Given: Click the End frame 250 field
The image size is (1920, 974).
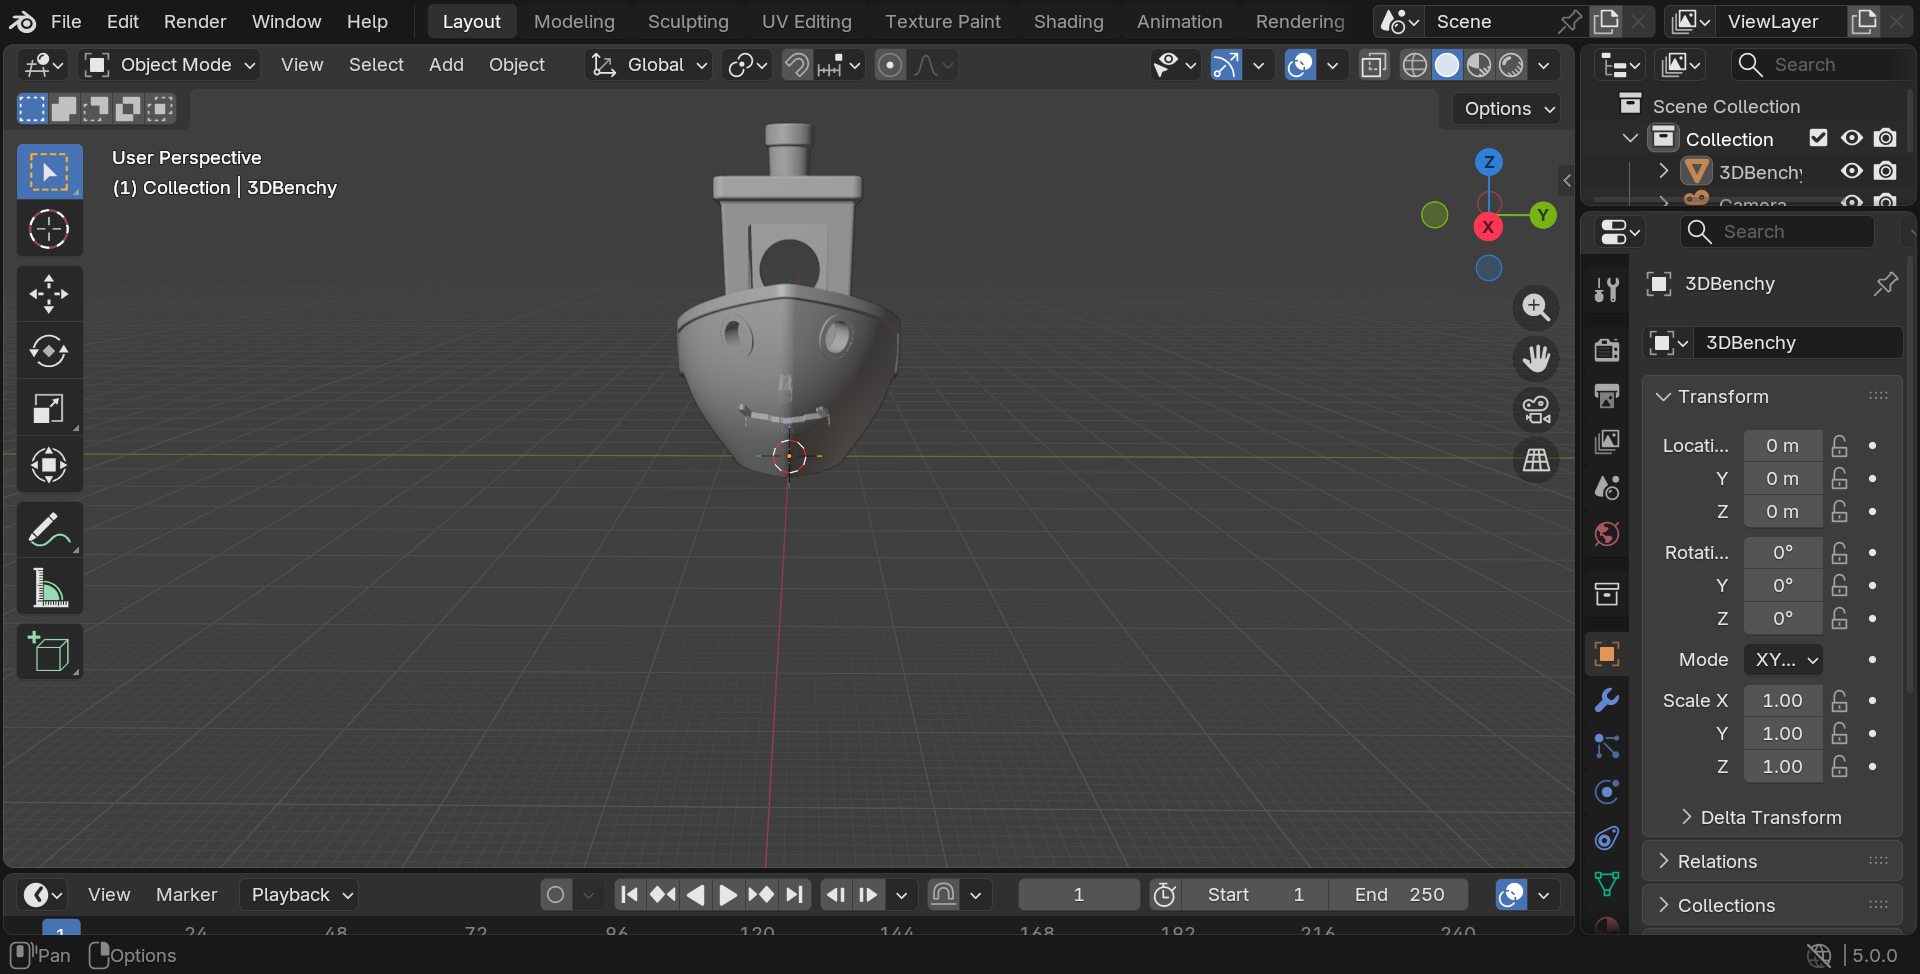Looking at the screenshot, I should [x=1399, y=895].
